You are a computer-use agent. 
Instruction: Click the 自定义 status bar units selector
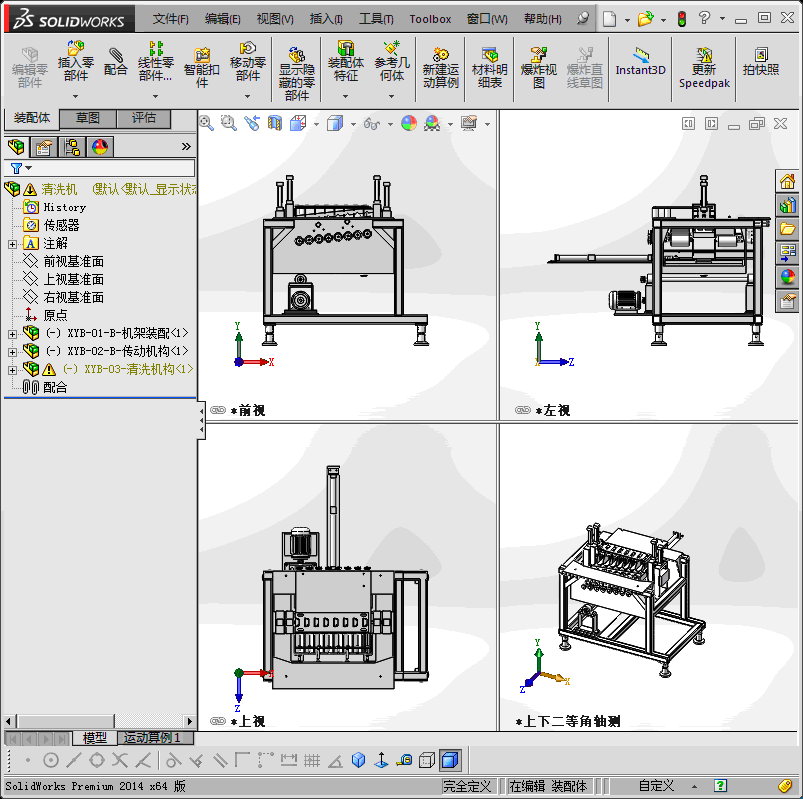point(657,786)
